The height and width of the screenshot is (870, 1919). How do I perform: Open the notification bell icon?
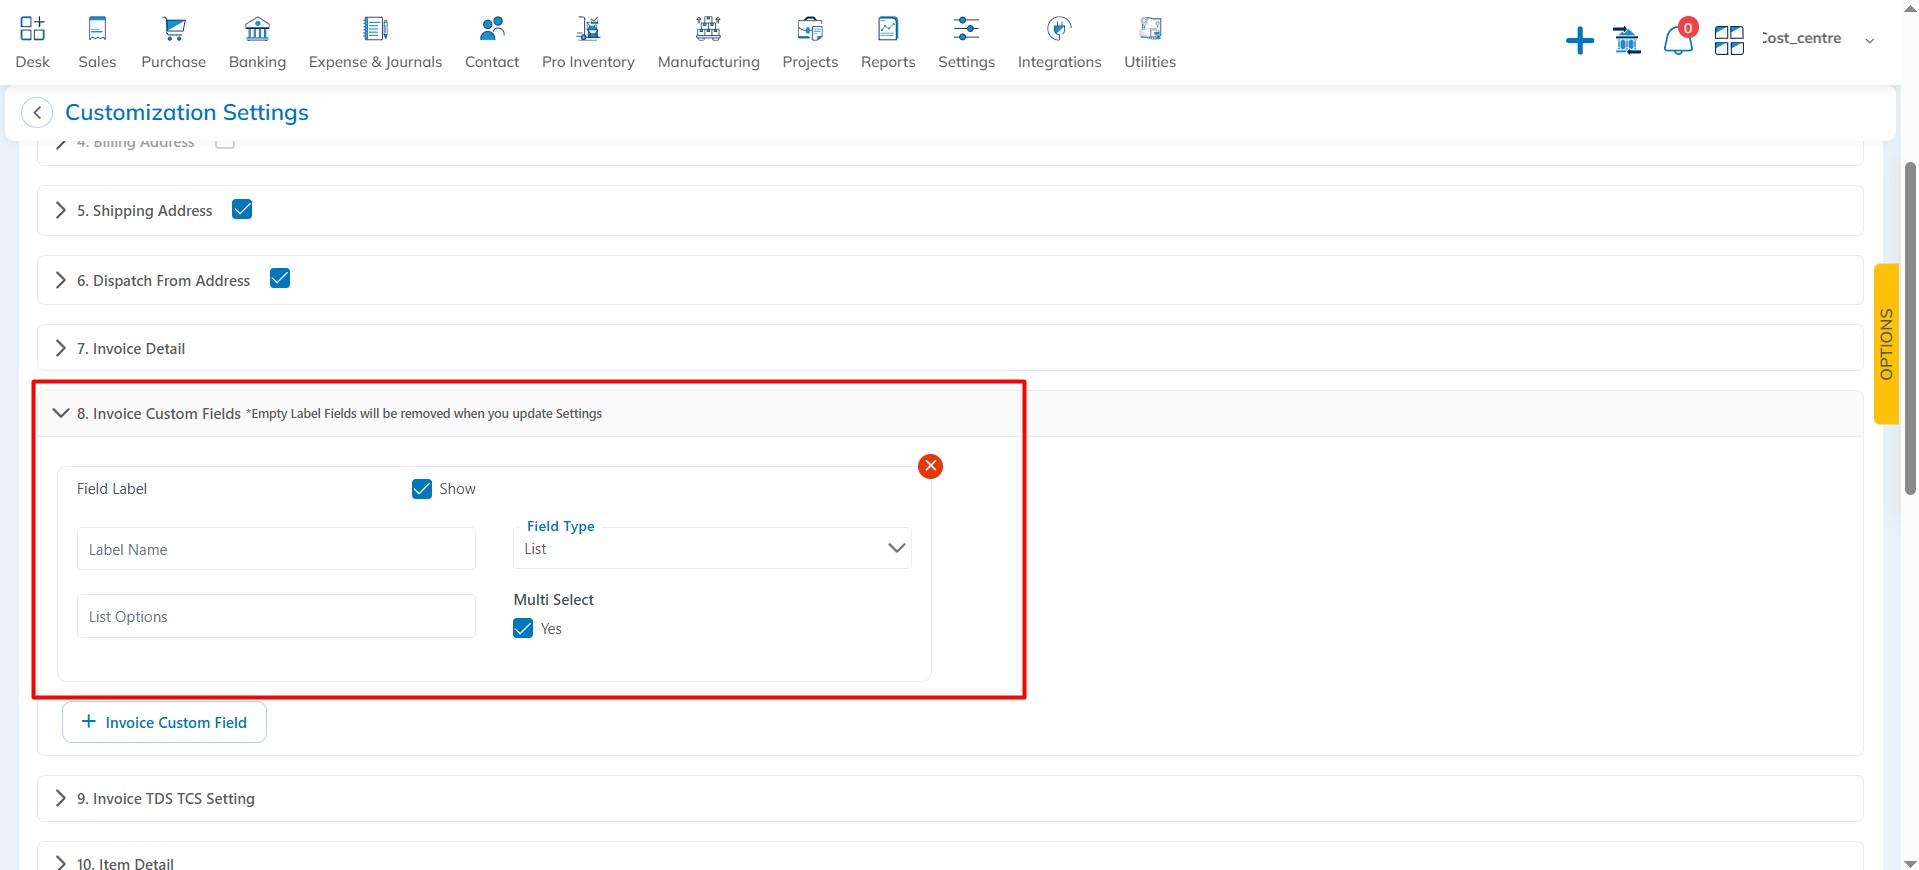pyautogui.click(x=1677, y=41)
